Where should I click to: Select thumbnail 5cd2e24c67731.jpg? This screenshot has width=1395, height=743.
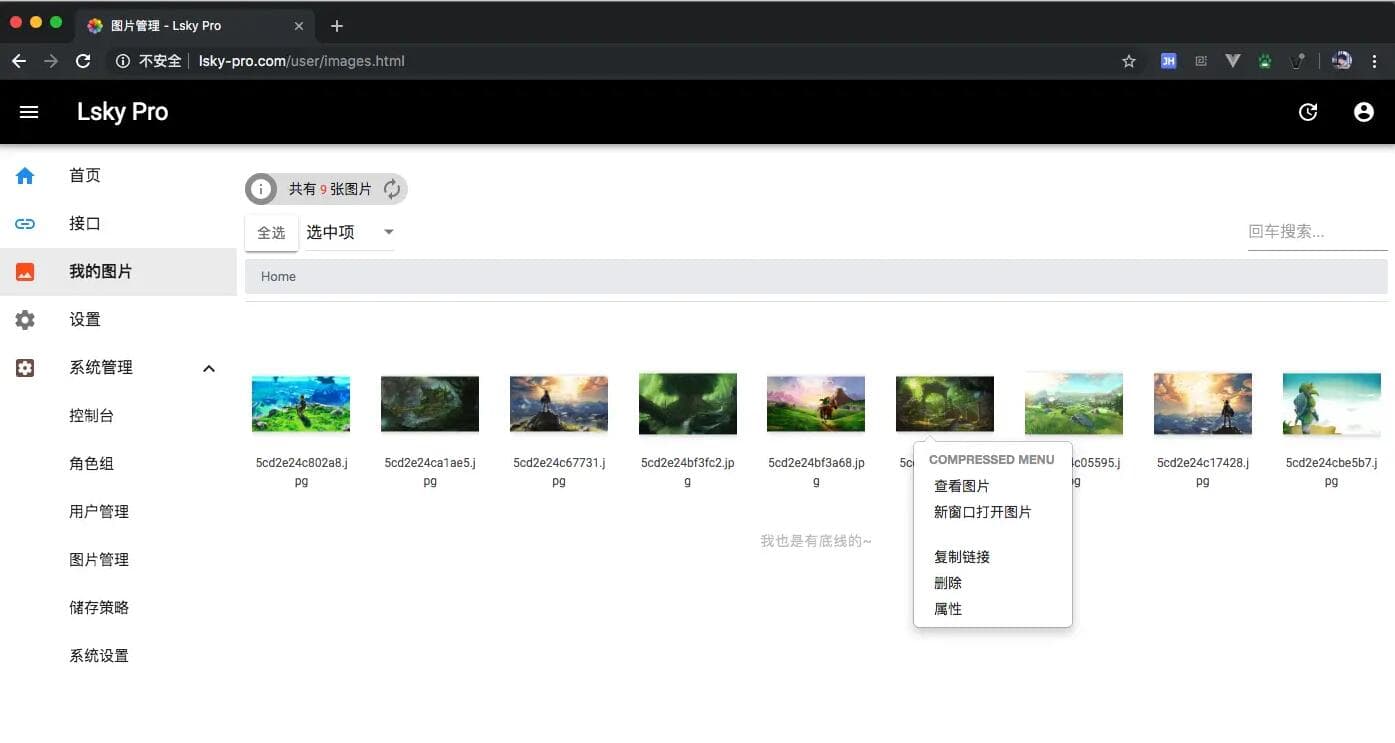(559, 404)
